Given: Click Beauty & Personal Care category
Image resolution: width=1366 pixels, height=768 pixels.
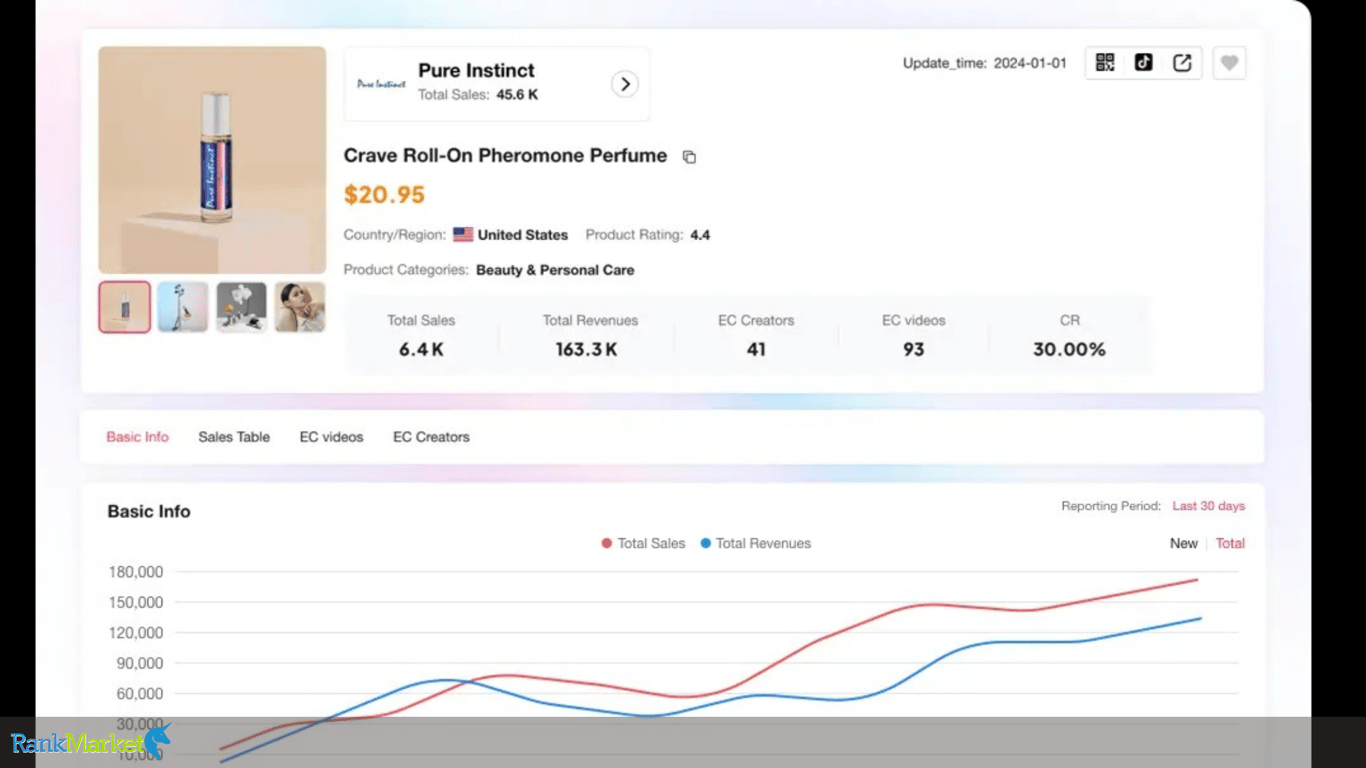Looking at the screenshot, I should pos(555,270).
